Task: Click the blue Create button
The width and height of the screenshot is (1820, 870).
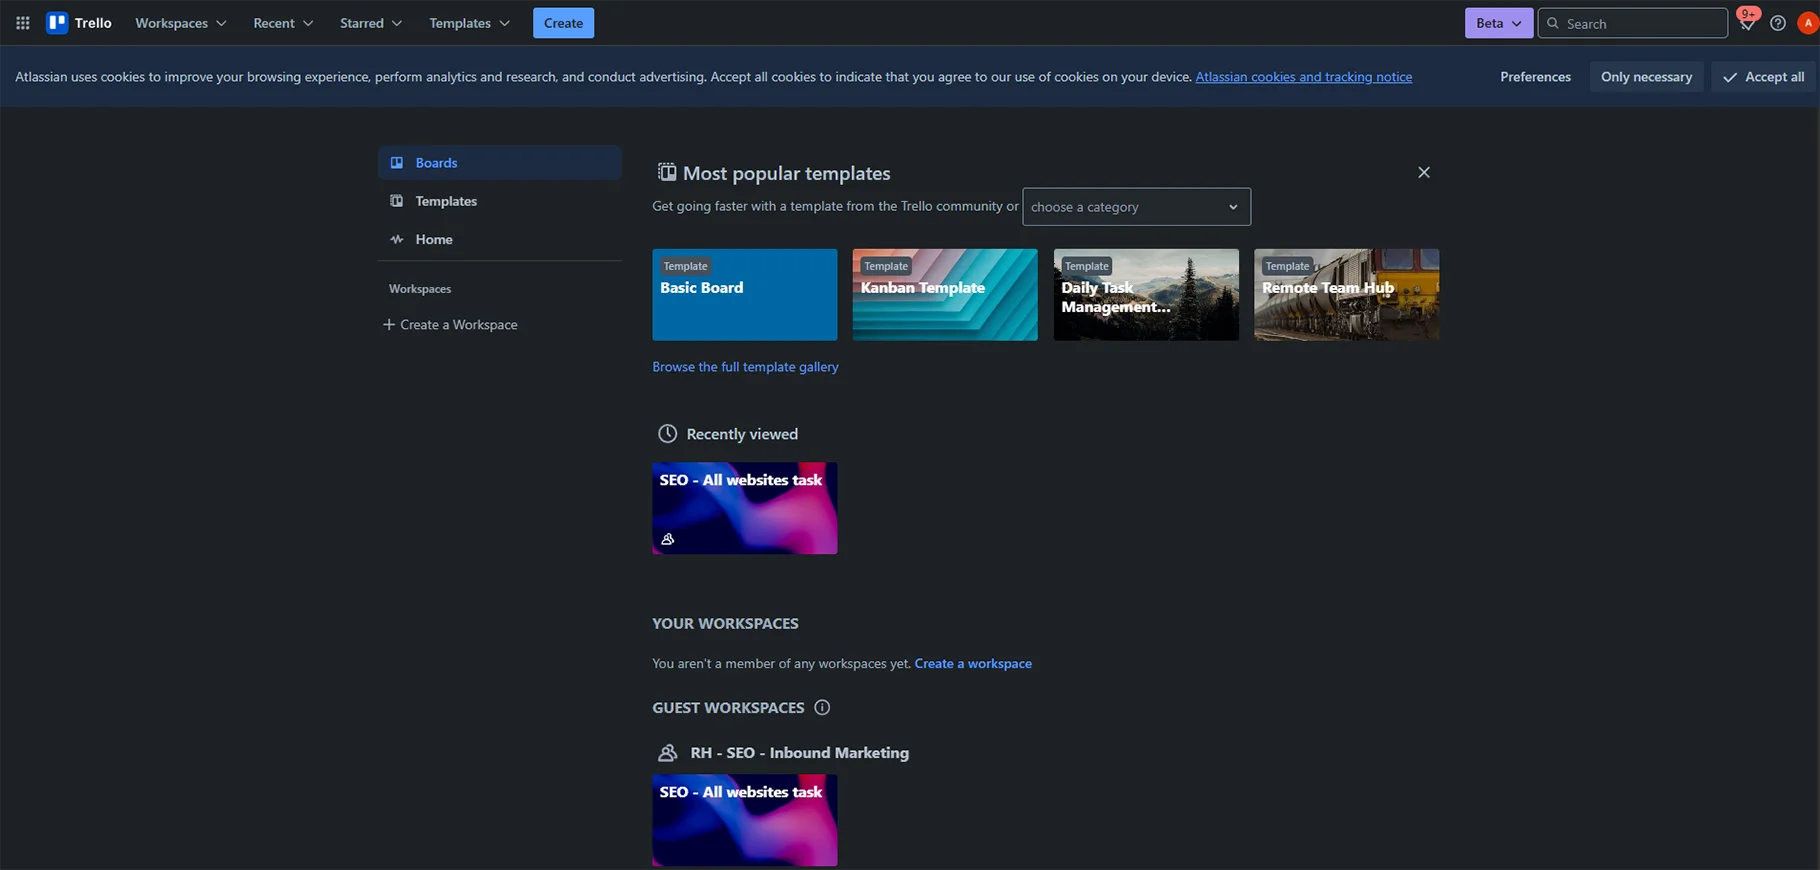Action: [563, 23]
